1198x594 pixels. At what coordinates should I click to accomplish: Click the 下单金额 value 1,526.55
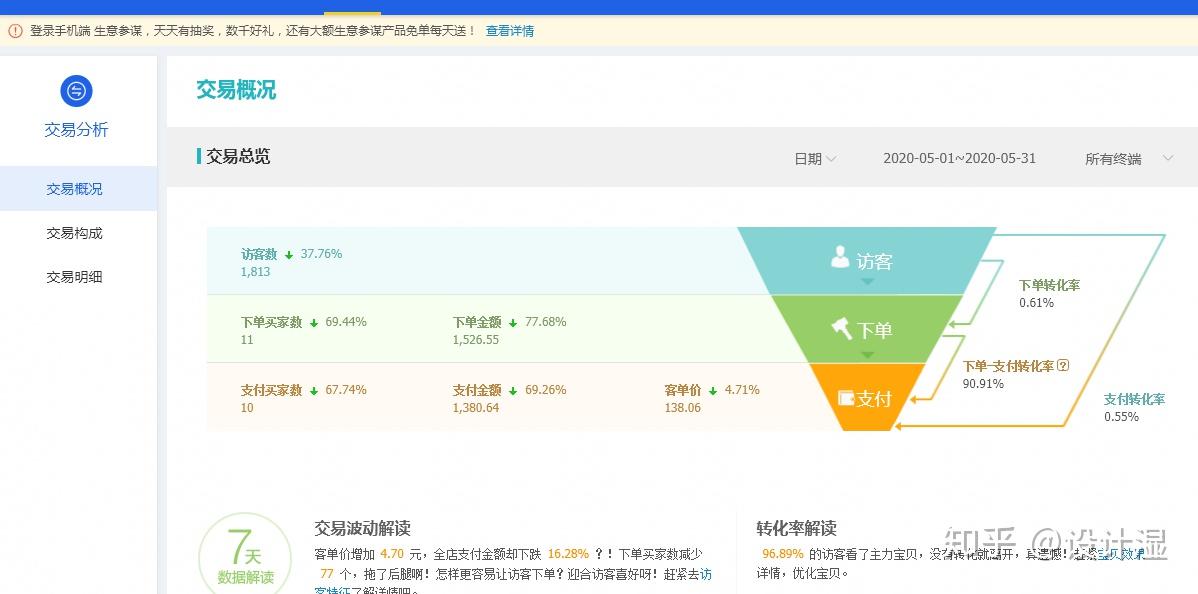click(476, 339)
